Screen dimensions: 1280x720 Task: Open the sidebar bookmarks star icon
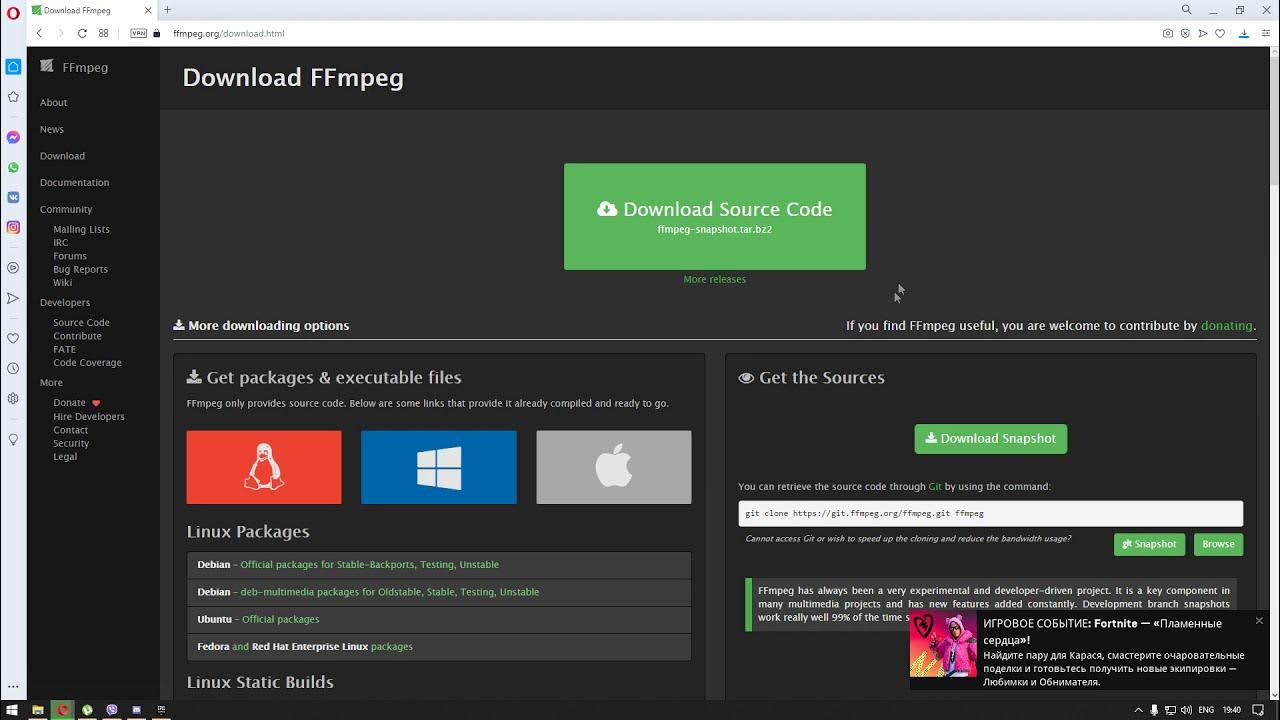(13, 97)
